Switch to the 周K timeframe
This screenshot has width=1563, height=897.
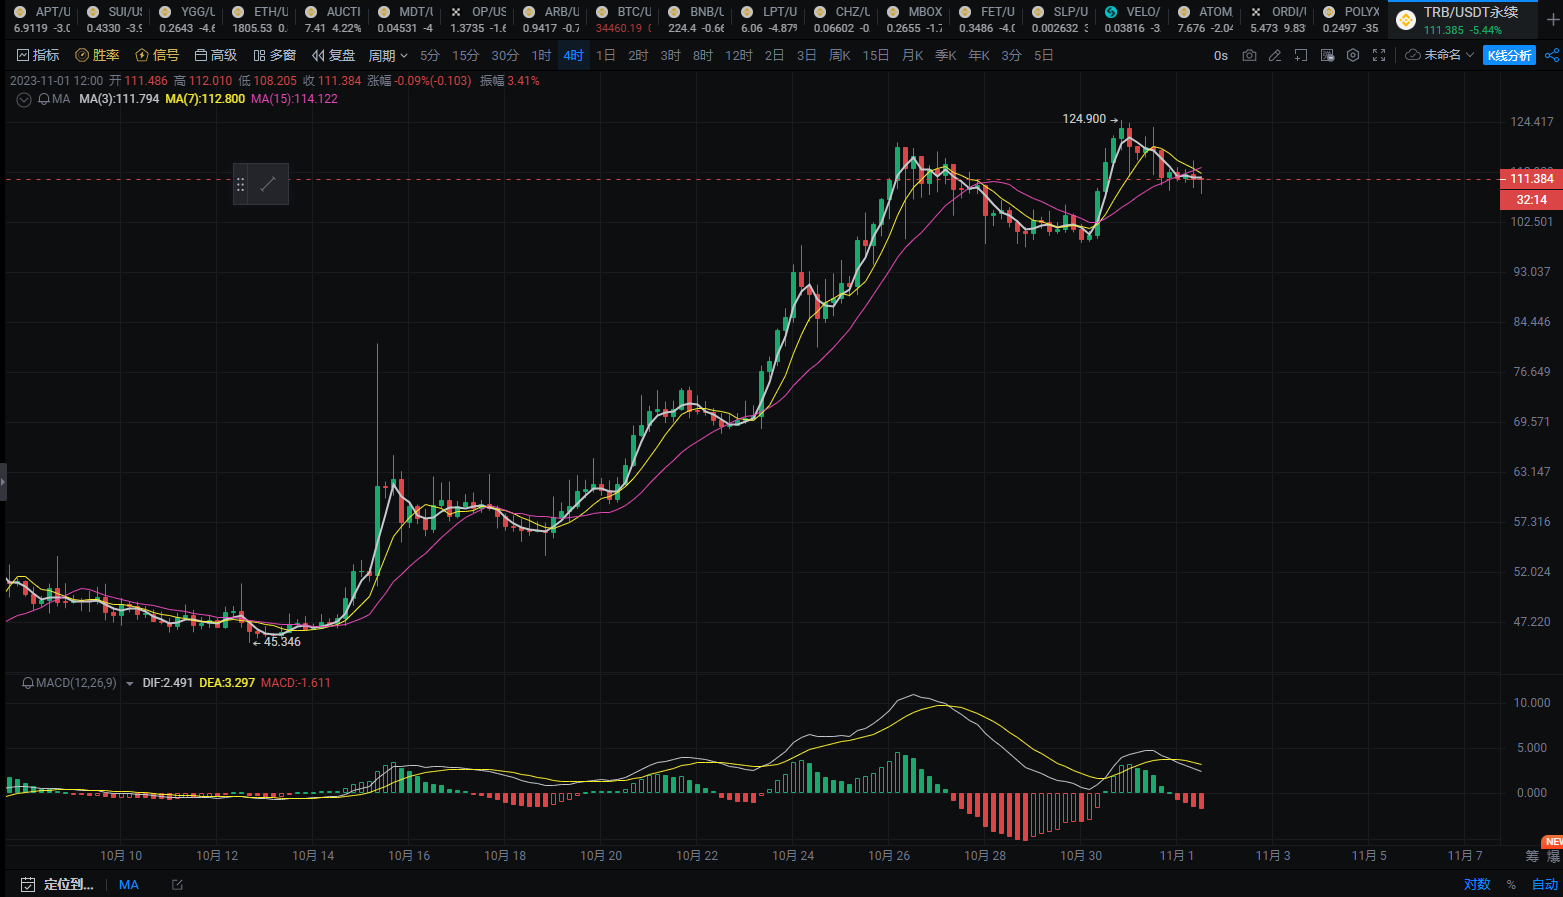tap(840, 55)
